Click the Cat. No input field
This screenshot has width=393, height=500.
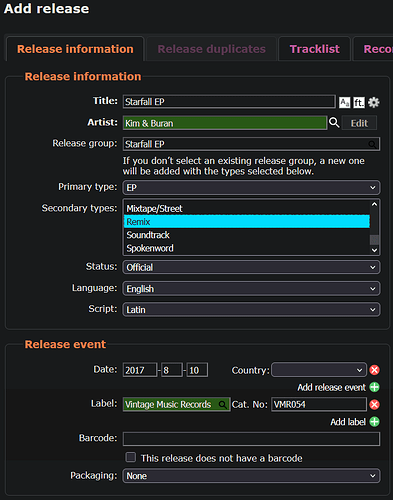(319, 405)
